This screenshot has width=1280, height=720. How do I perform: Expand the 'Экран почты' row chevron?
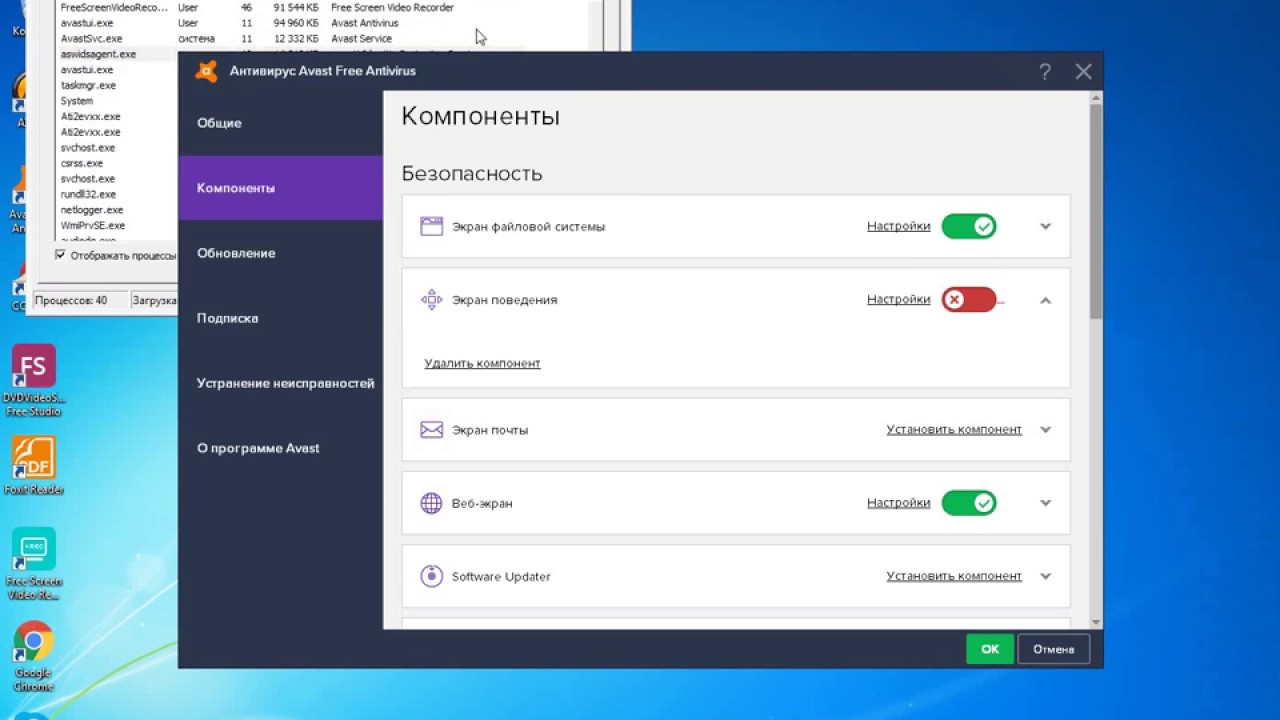pos(1045,430)
